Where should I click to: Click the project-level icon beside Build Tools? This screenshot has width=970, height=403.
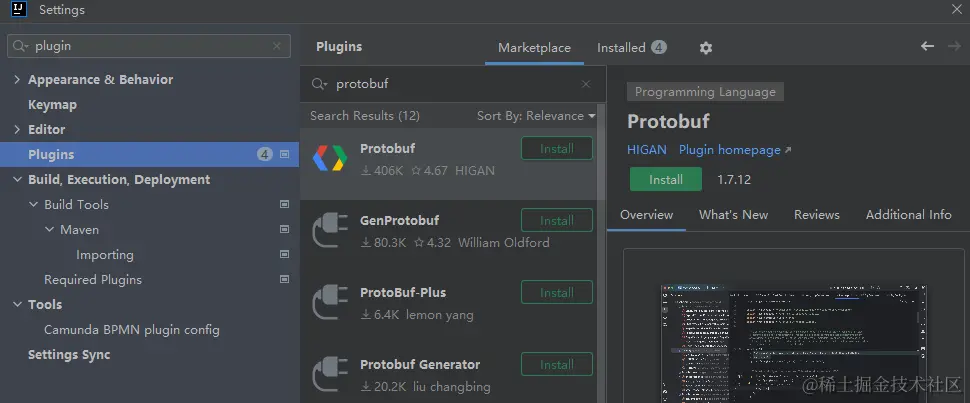point(285,204)
